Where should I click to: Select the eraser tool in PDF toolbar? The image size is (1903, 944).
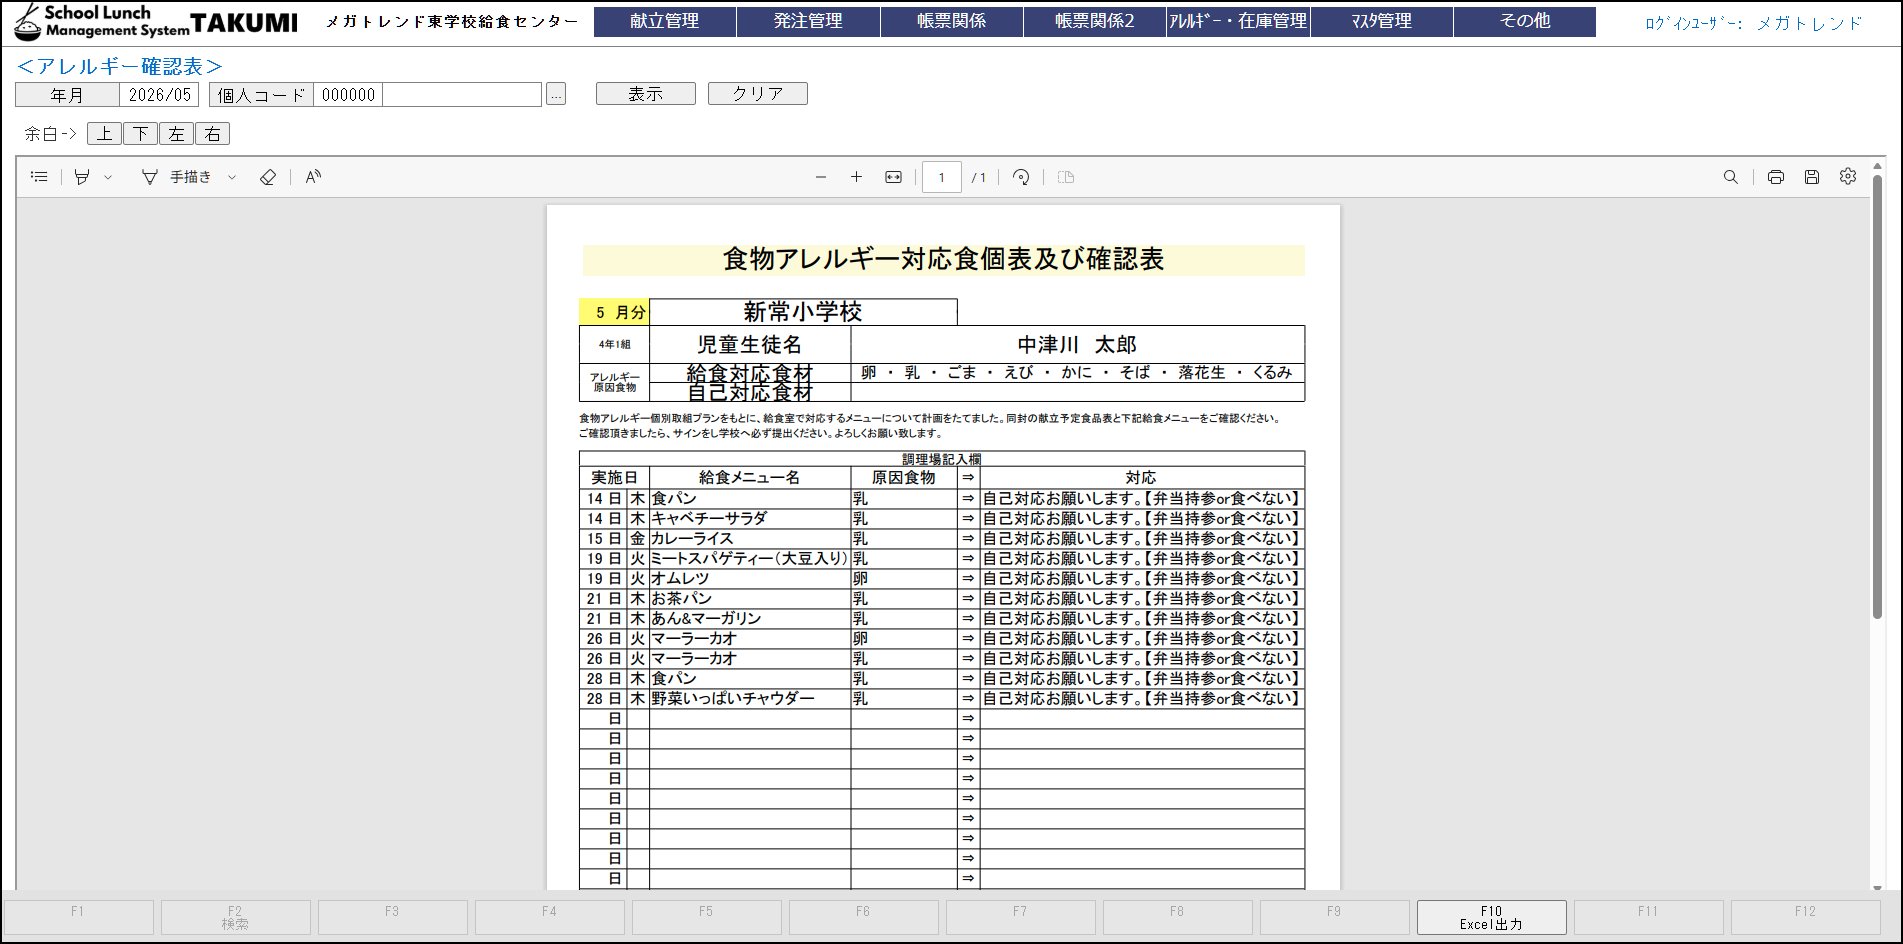[267, 177]
